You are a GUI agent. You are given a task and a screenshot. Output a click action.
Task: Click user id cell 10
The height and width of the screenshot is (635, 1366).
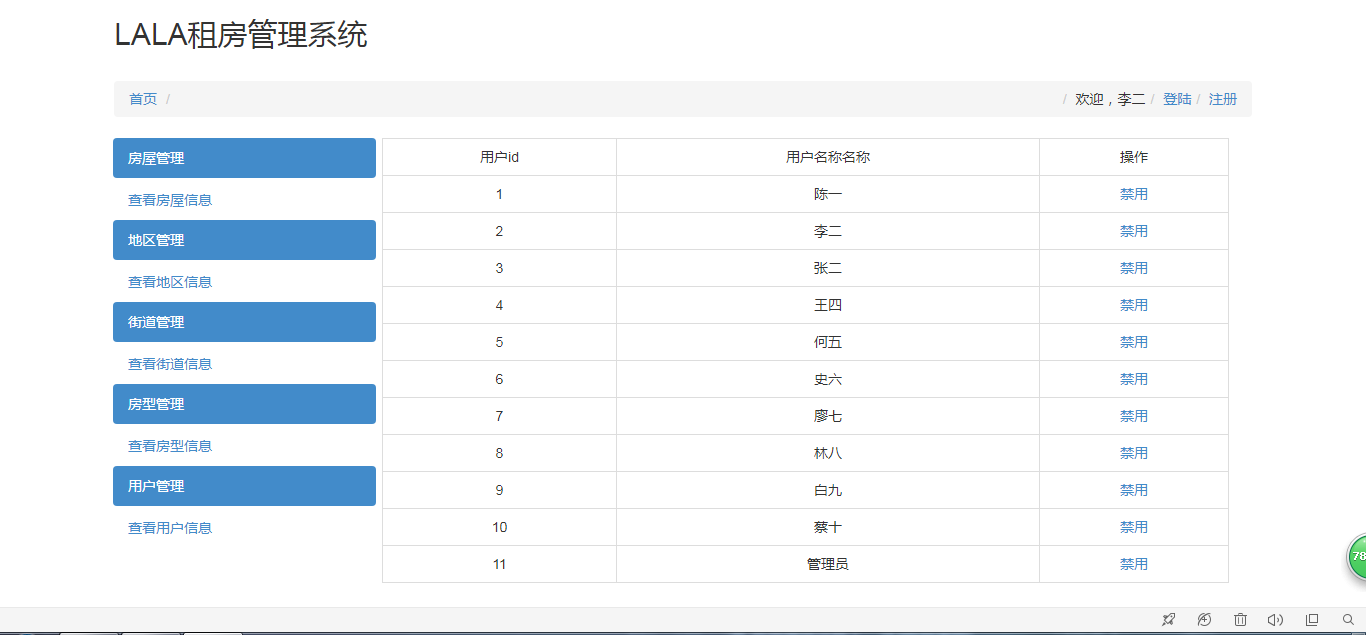(x=499, y=527)
